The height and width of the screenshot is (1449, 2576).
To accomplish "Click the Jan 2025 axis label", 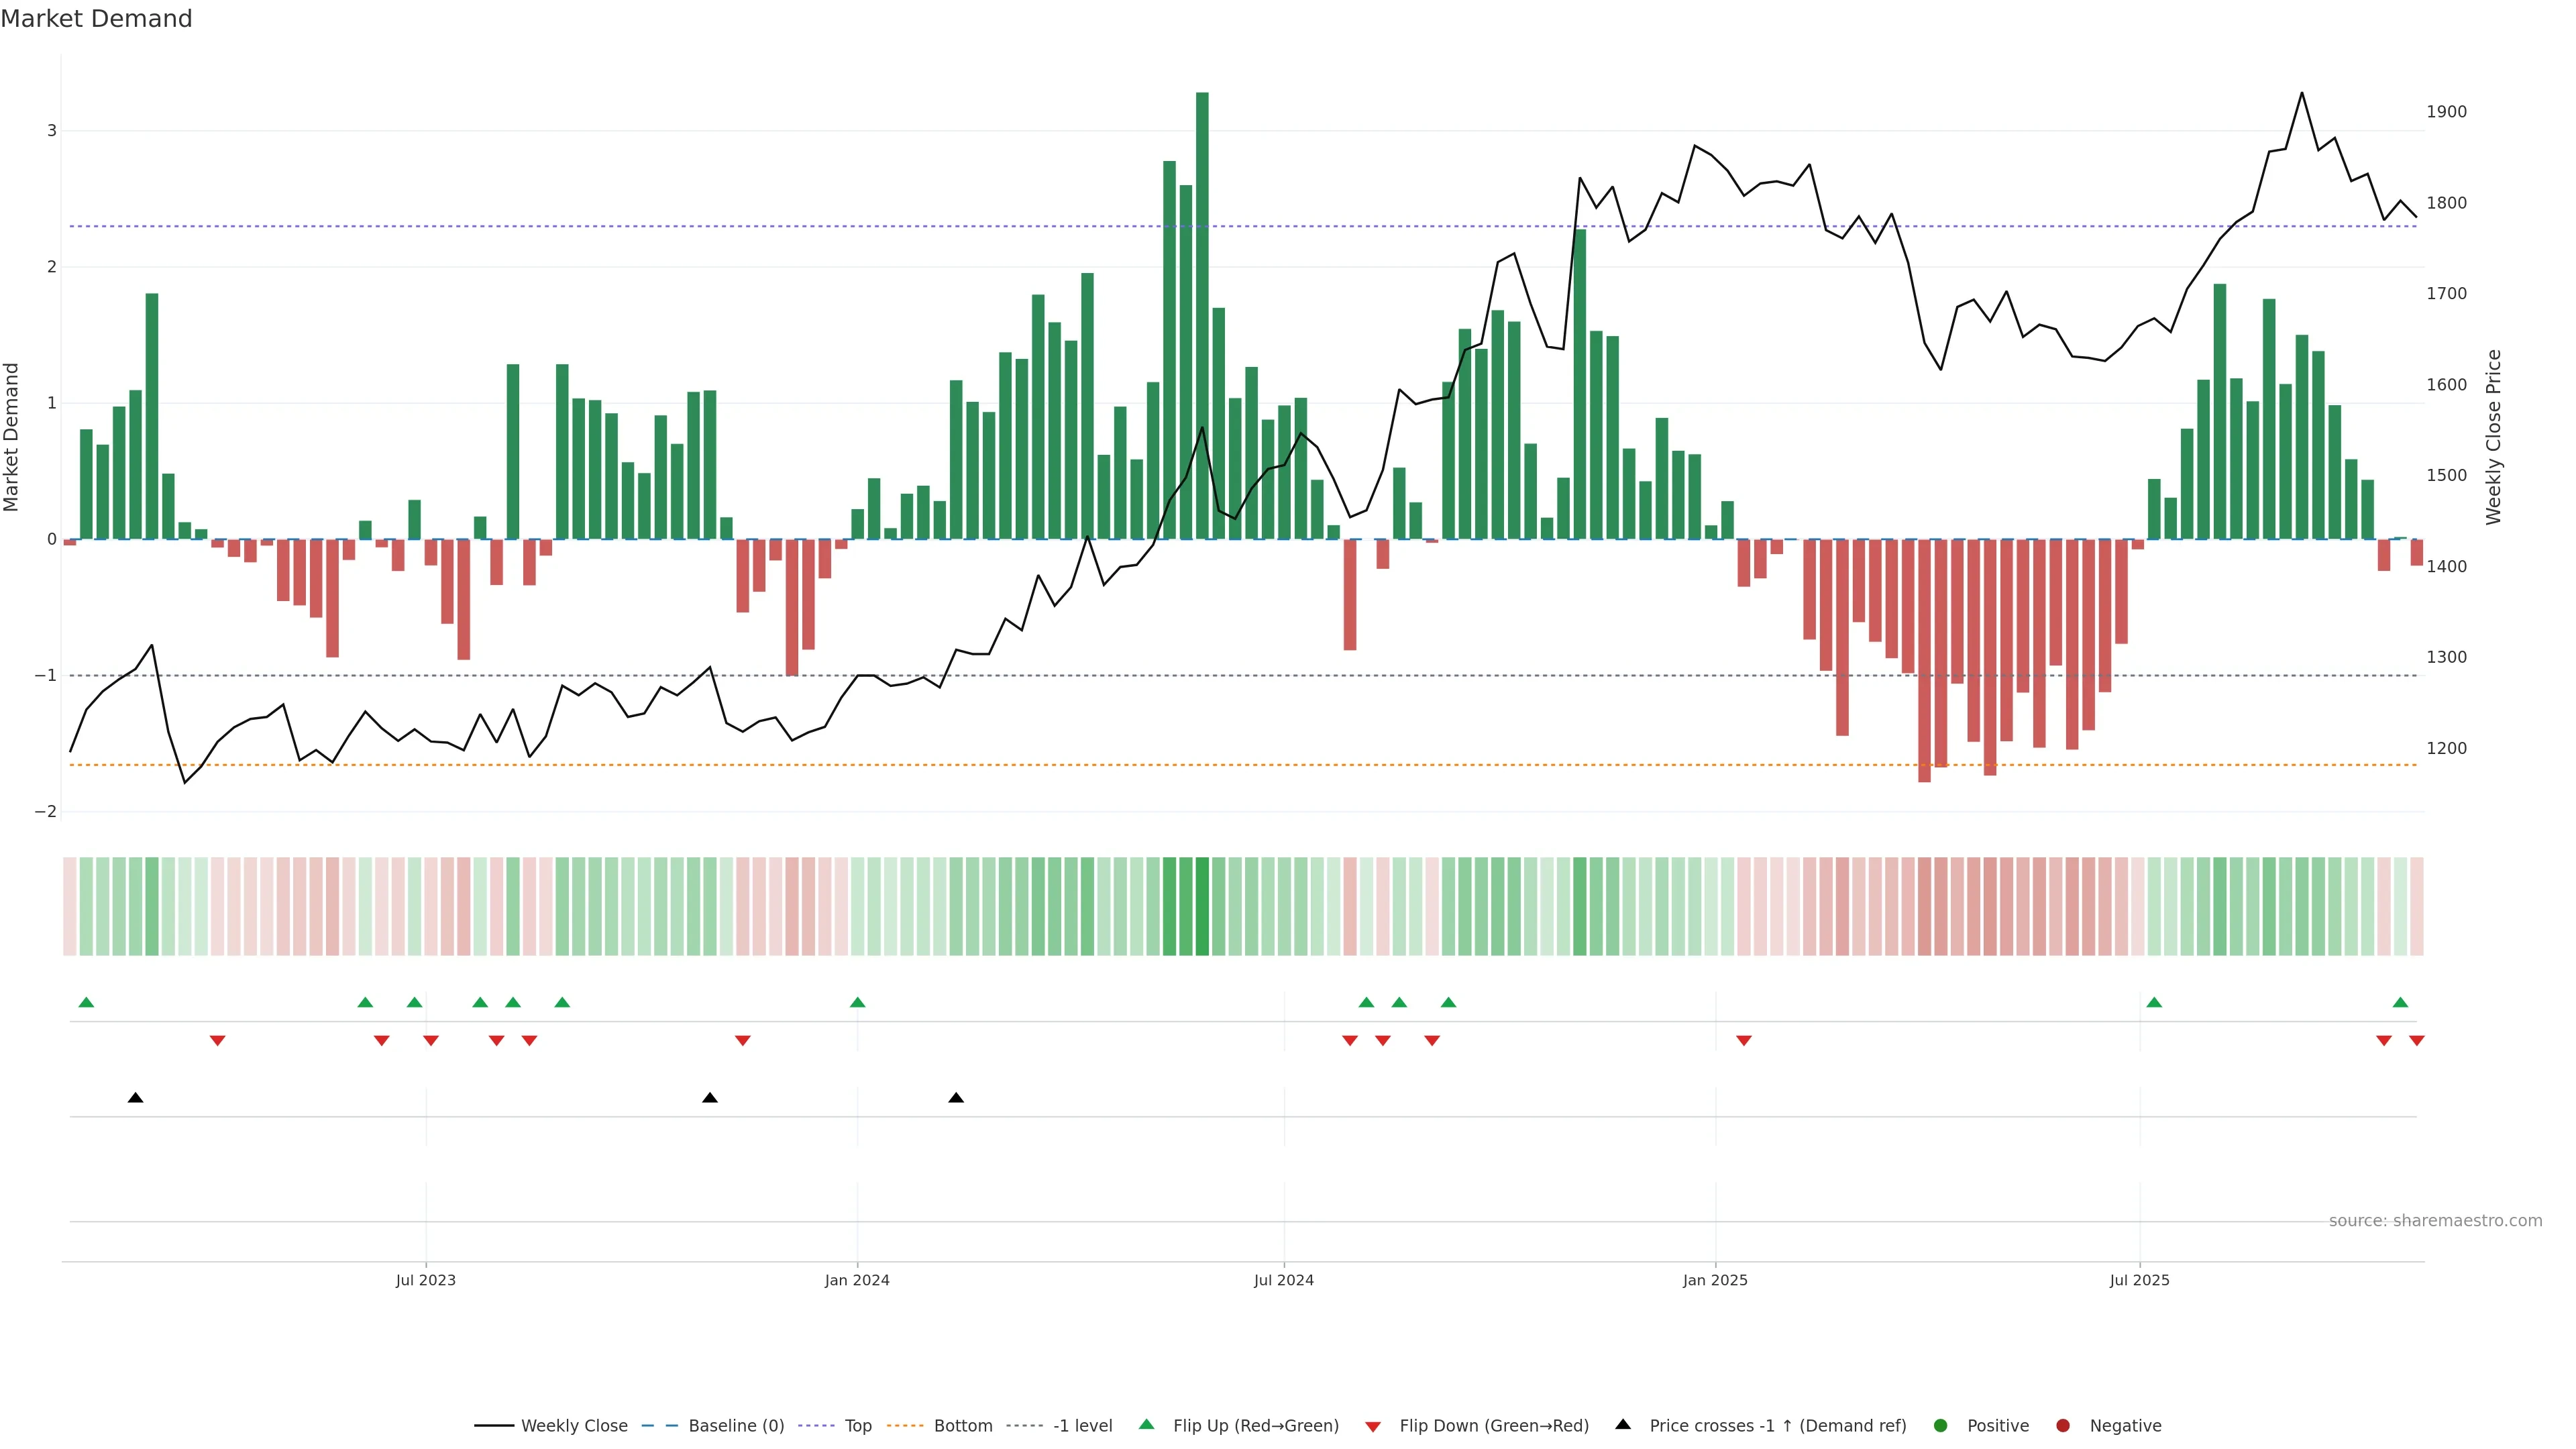I will pos(1715,1280).
